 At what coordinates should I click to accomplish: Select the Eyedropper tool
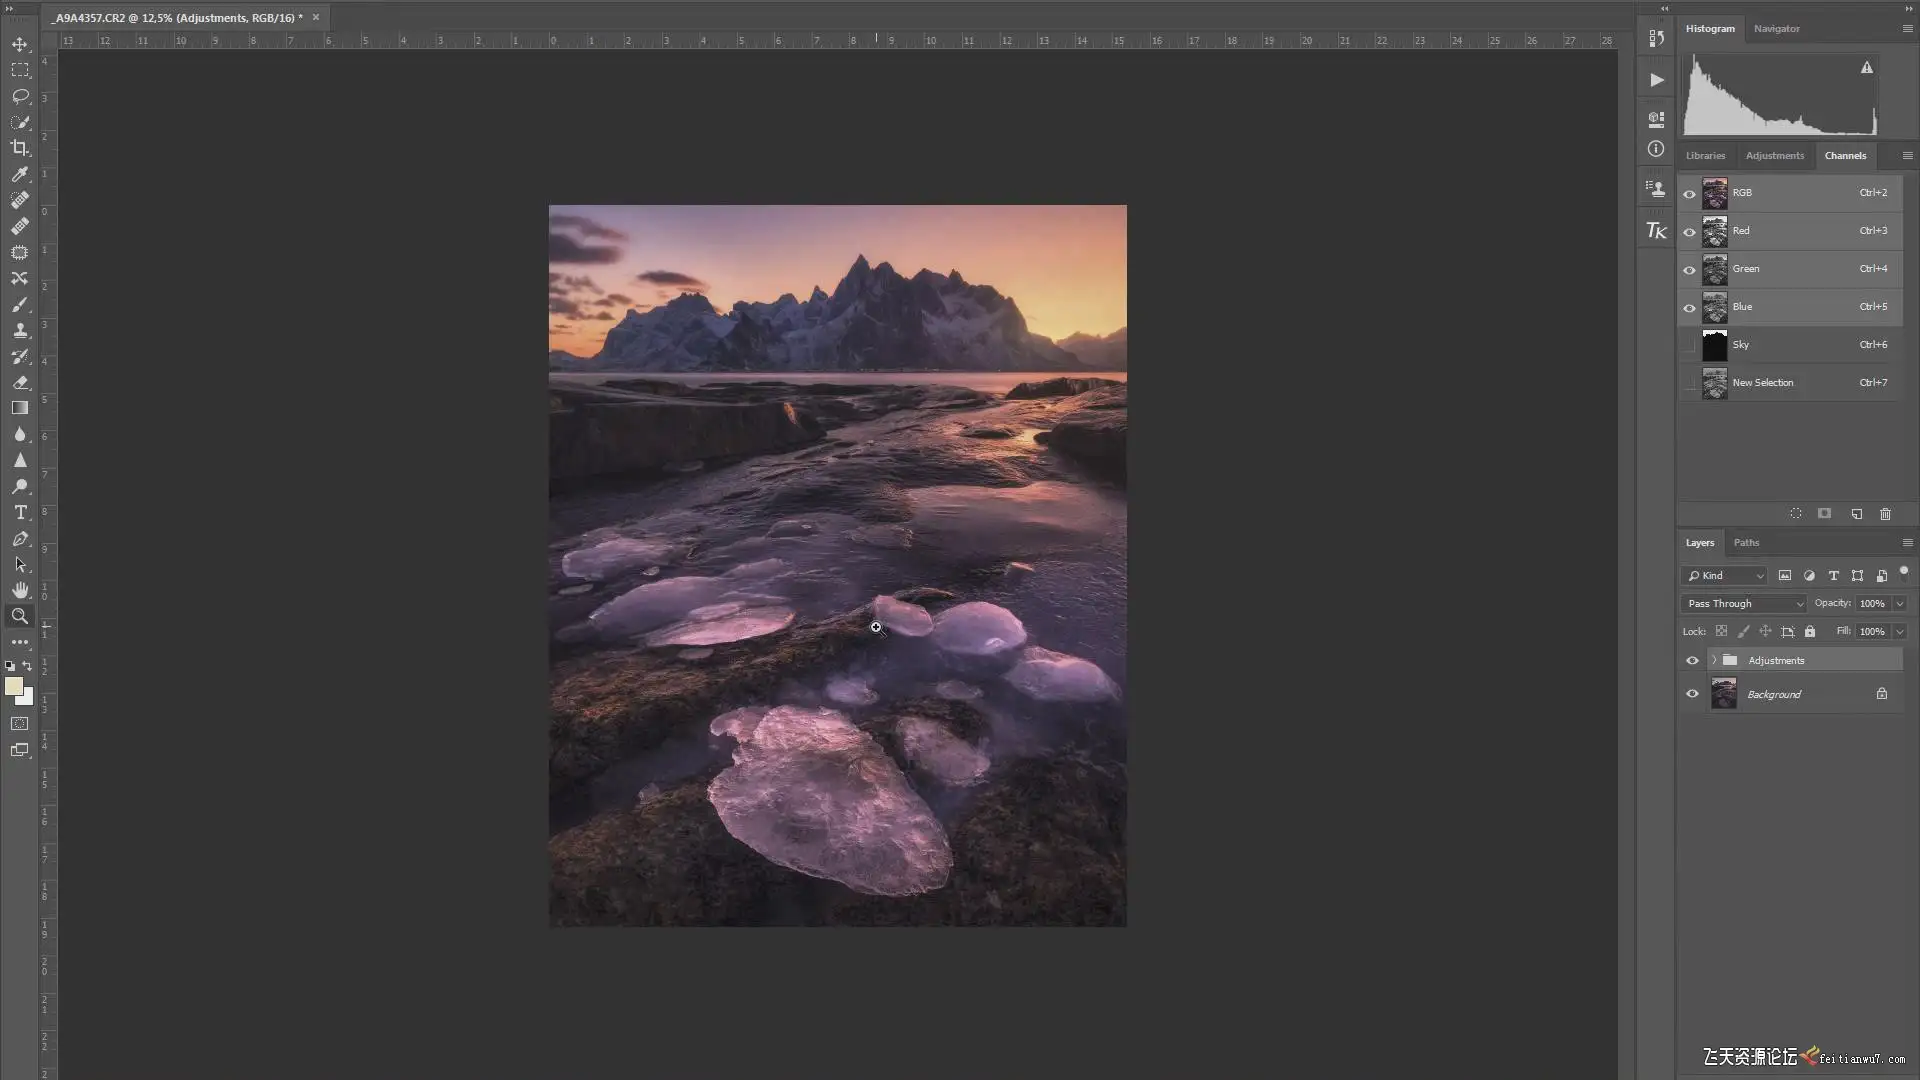coord(19,174)
